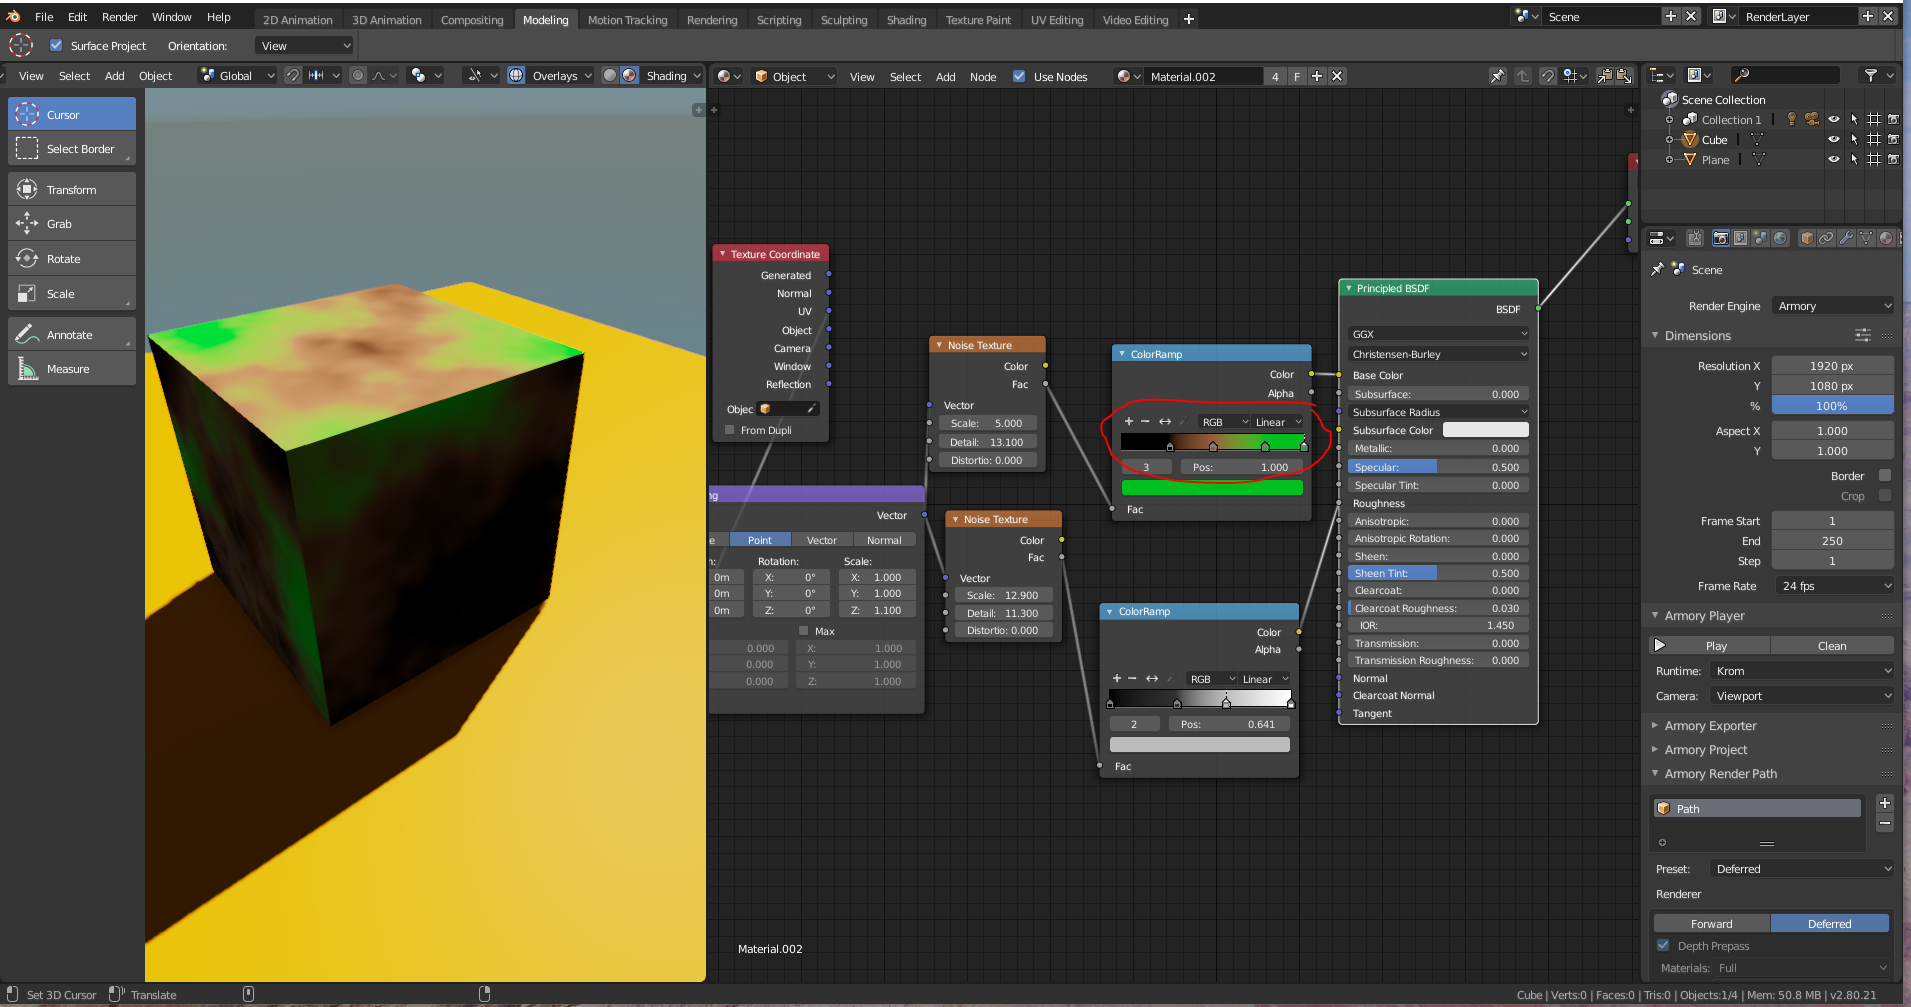Flip the upper ColorRamp
Viewport: 1911px width, 1007px height.
click(1165, 421)
